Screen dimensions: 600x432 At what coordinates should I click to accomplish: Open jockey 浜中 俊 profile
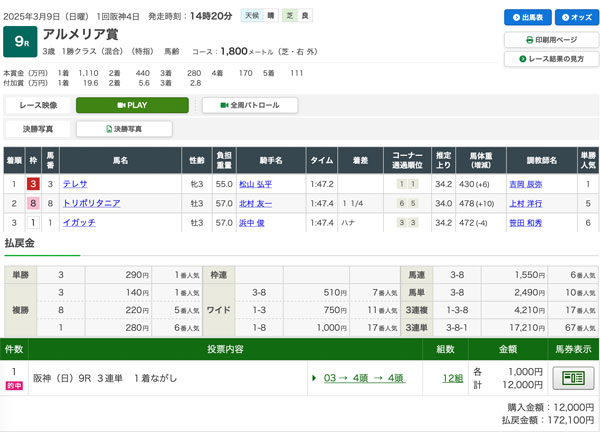click(251, 222)
